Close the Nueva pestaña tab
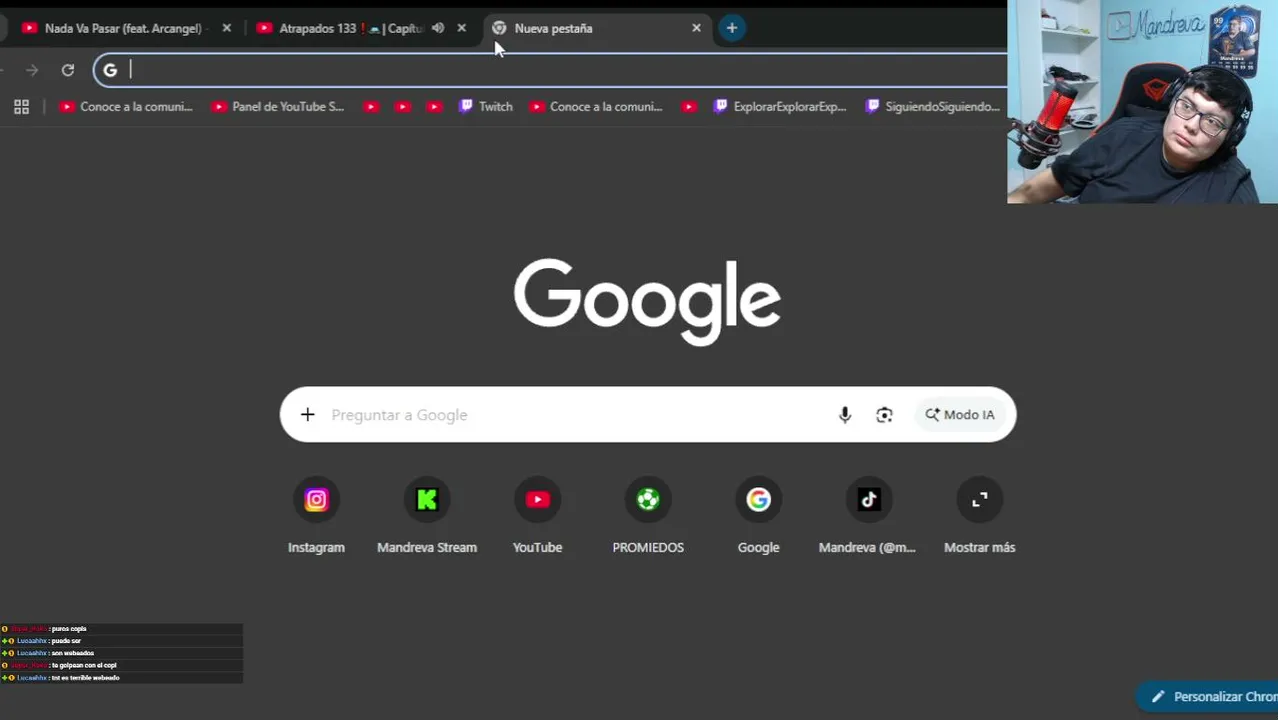Screen dimensions: 1278x720 click(697, 28)
